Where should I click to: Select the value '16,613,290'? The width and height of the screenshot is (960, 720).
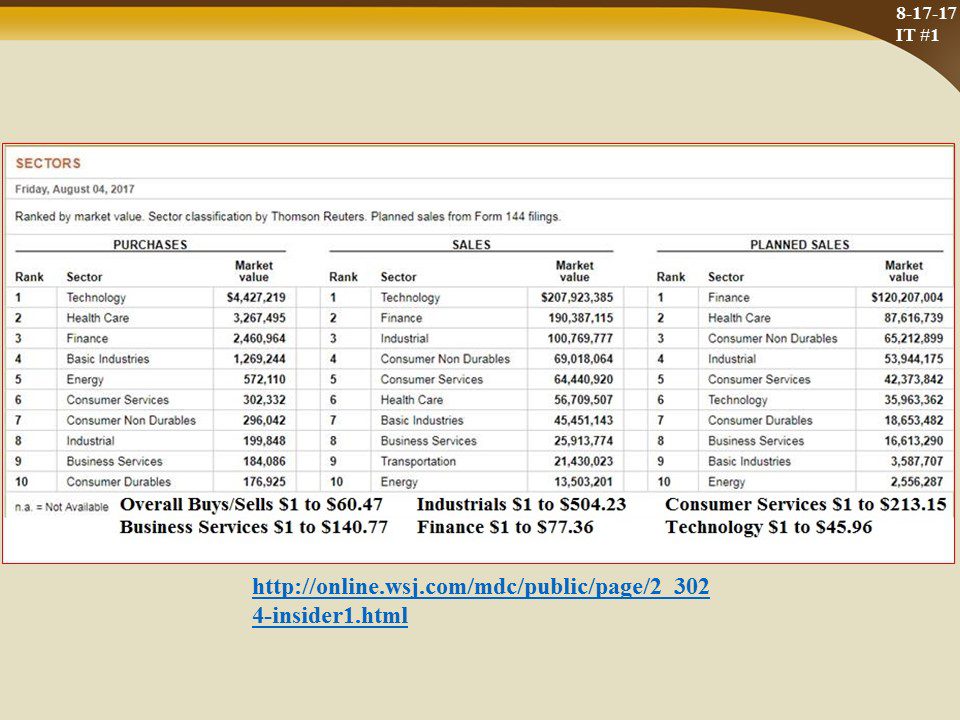913,441
